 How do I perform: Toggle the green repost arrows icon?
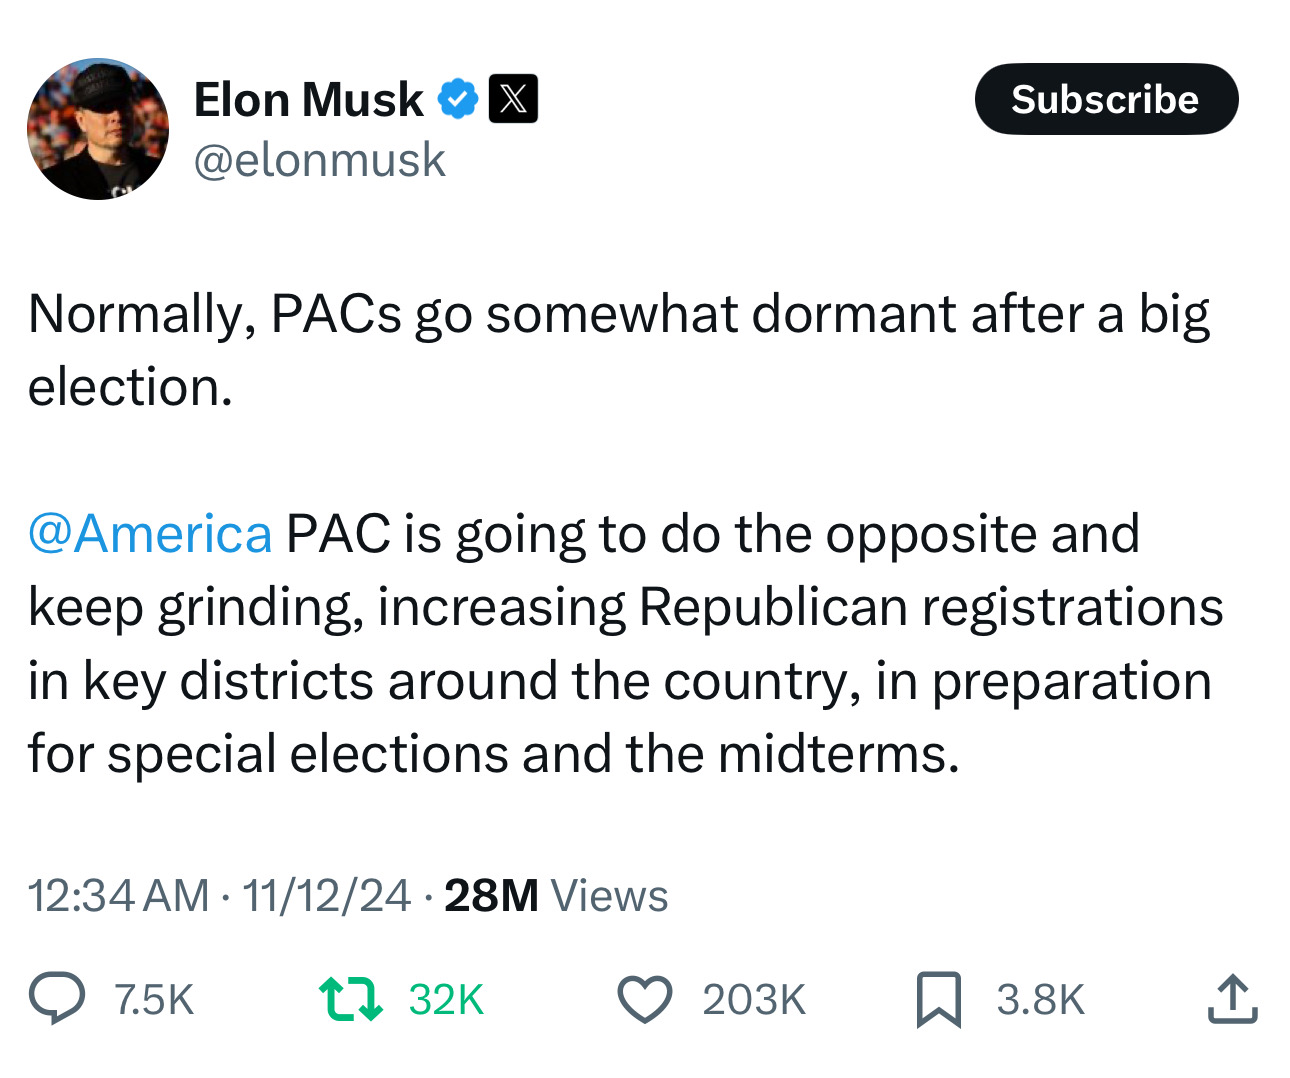click(350, 999)
